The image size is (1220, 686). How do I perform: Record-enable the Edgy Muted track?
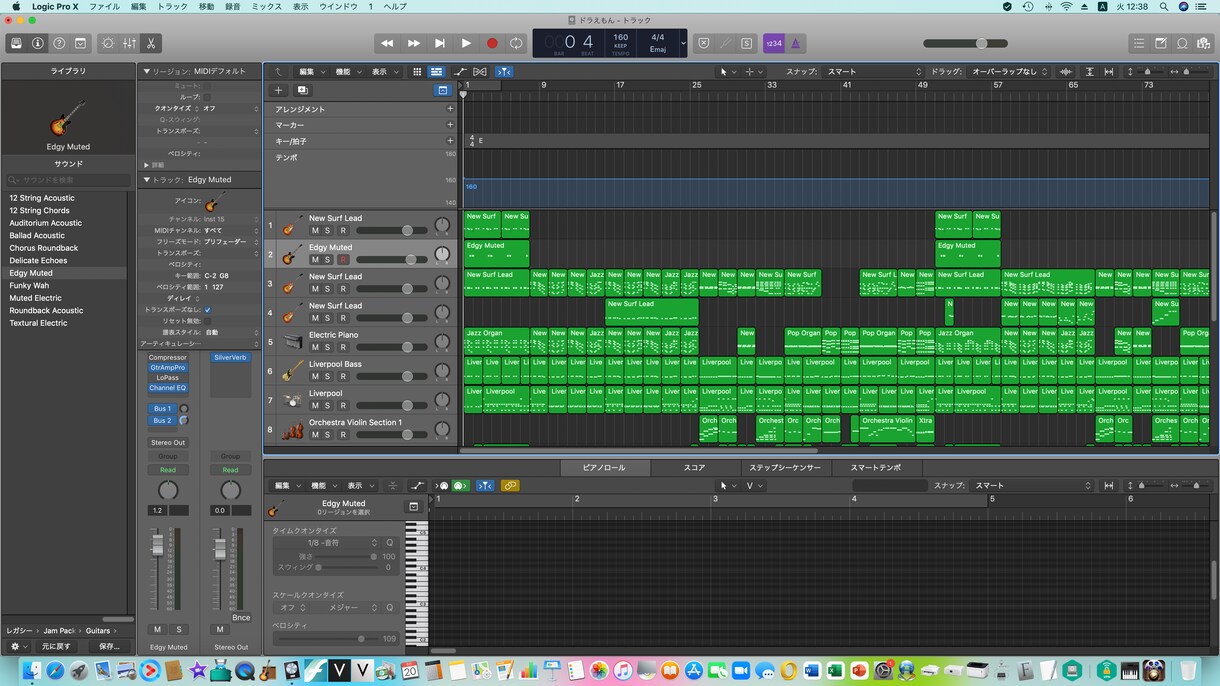click(343, 260)
